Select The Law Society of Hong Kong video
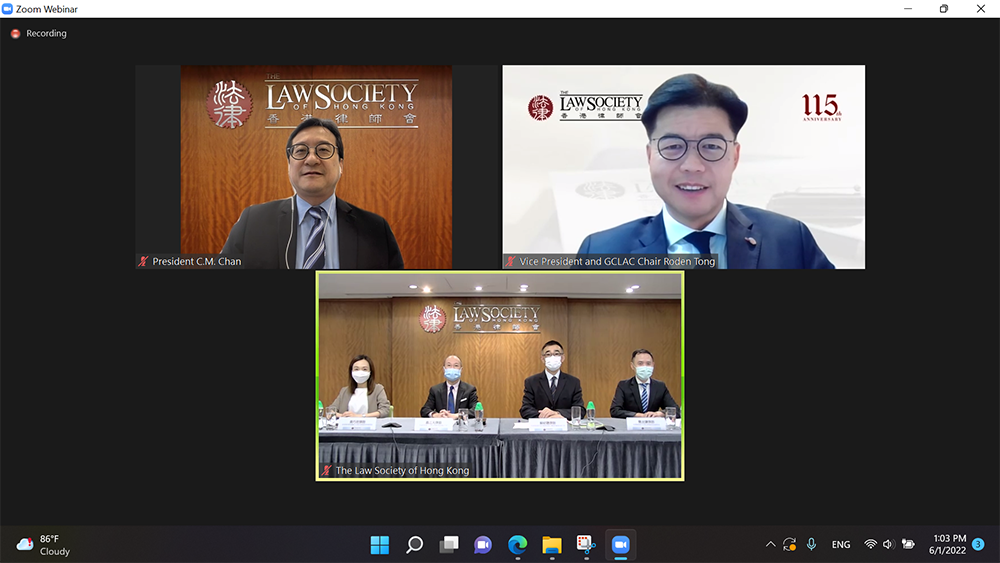 tap(500, 375)
